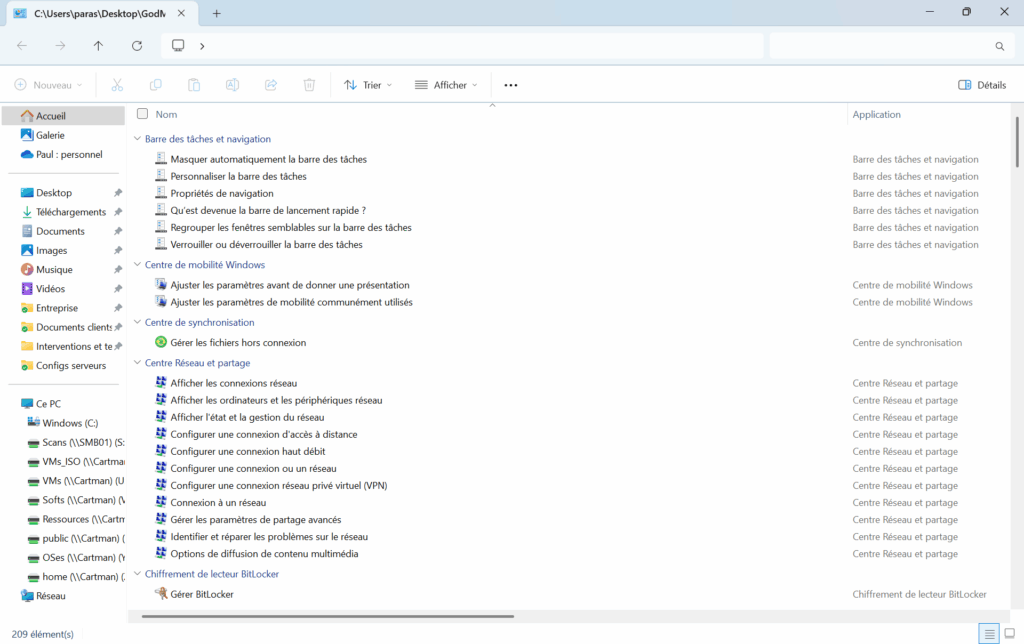Collapse Centre Réseau et partage group
This screenshot has width=1024, height=644.
[x=137, y=362]
